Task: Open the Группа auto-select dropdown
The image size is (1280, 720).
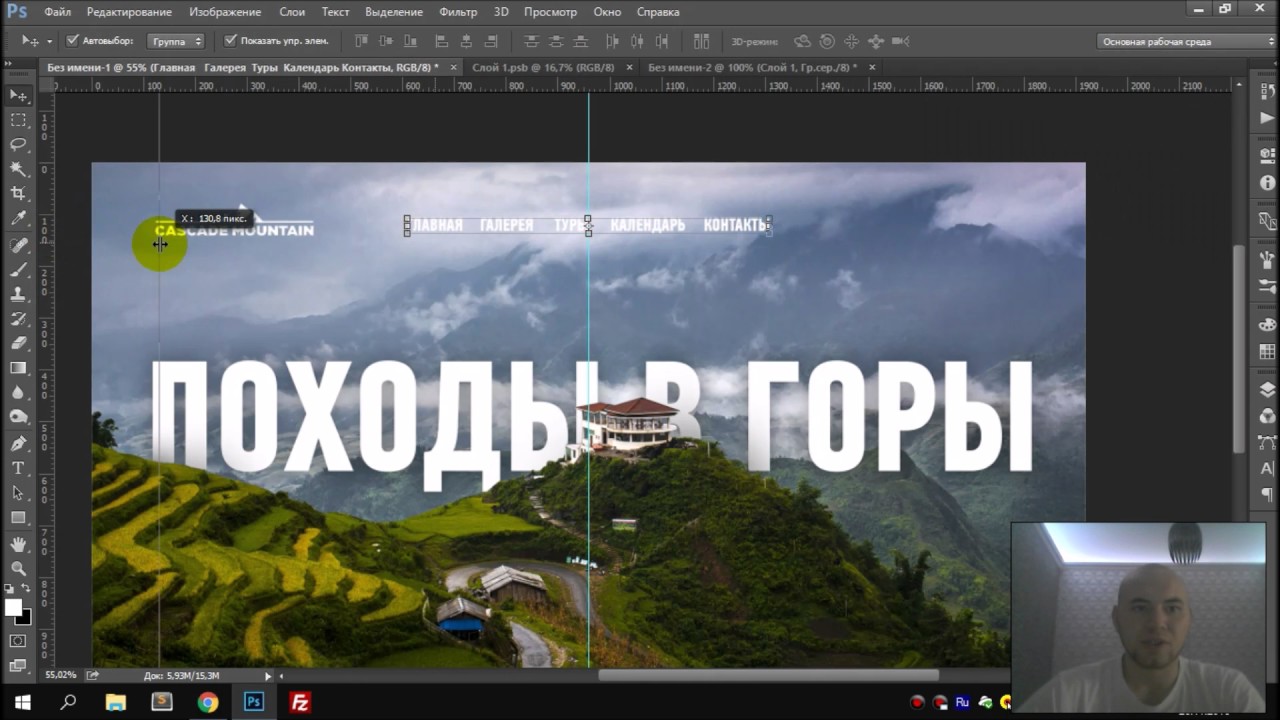Action: 176,41
